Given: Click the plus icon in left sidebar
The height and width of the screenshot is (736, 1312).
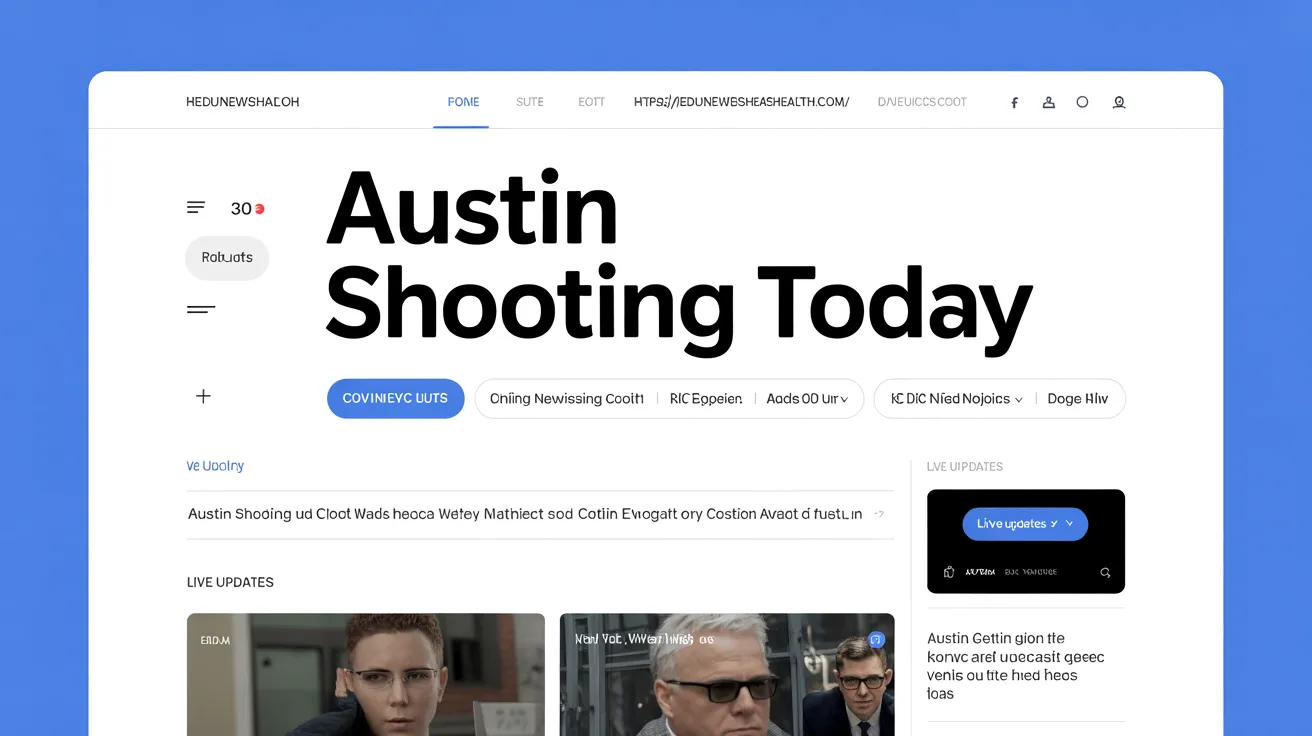Looking at the screenshot, I should coord(203,396).
